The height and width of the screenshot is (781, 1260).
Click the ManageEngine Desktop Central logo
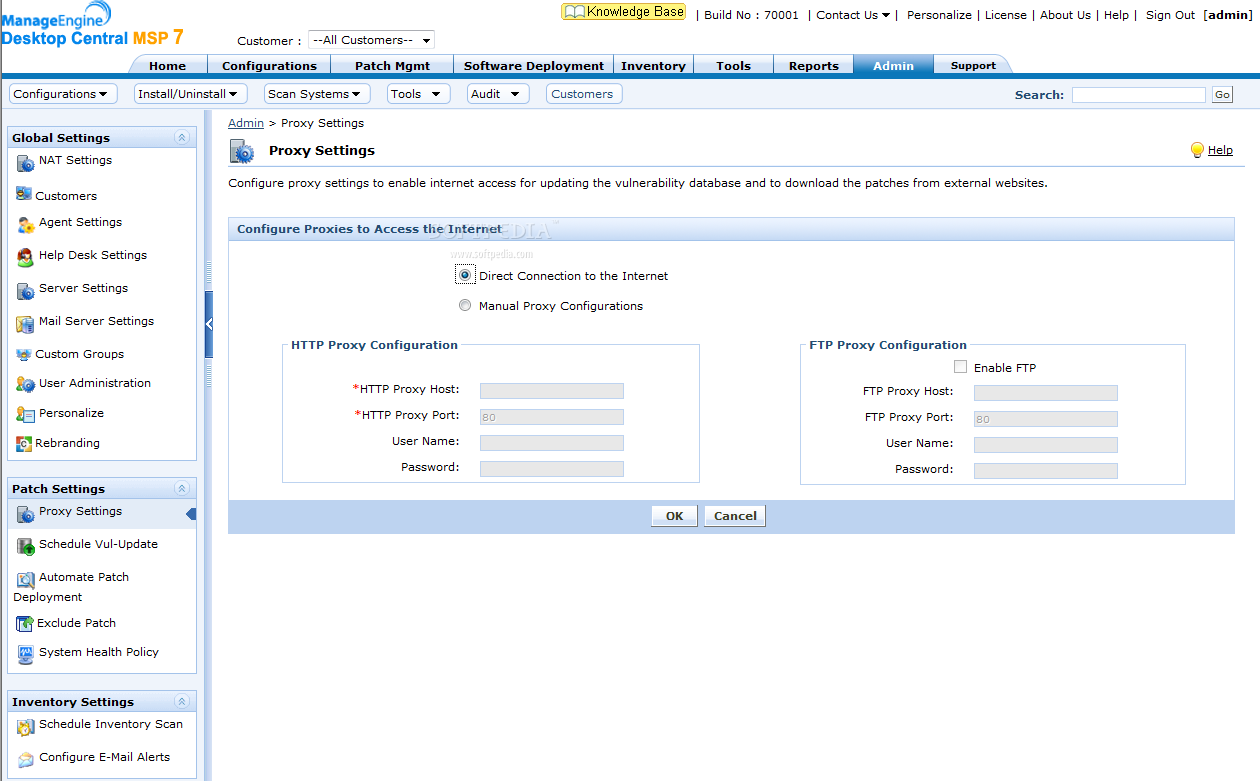click(92, 25)
